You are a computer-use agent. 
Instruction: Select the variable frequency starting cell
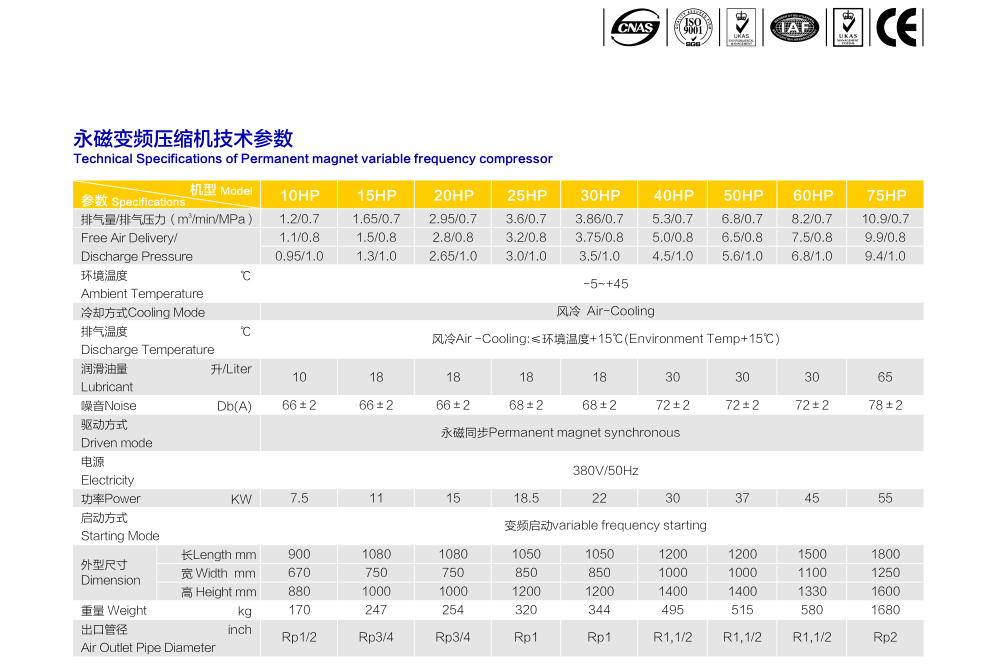(x=605, y=525)
